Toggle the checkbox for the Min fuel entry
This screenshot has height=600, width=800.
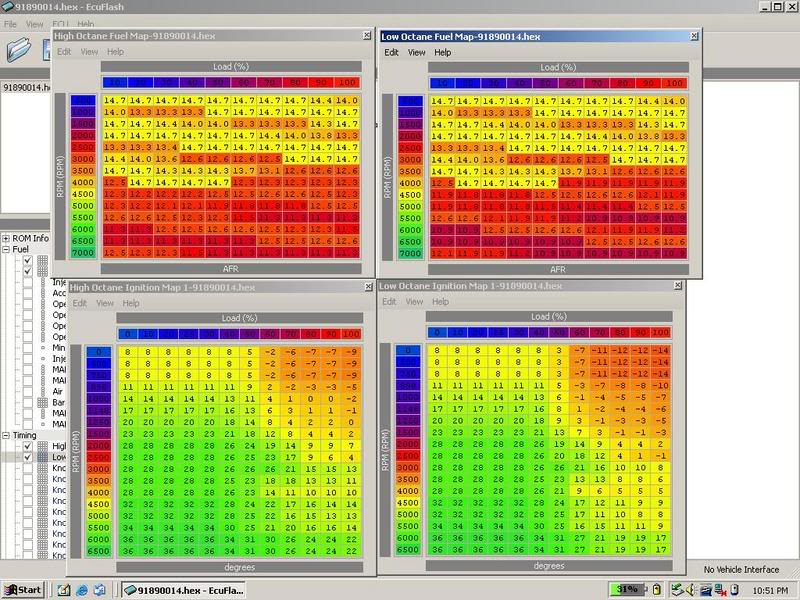pyautogui.click(x=28, y=347)
